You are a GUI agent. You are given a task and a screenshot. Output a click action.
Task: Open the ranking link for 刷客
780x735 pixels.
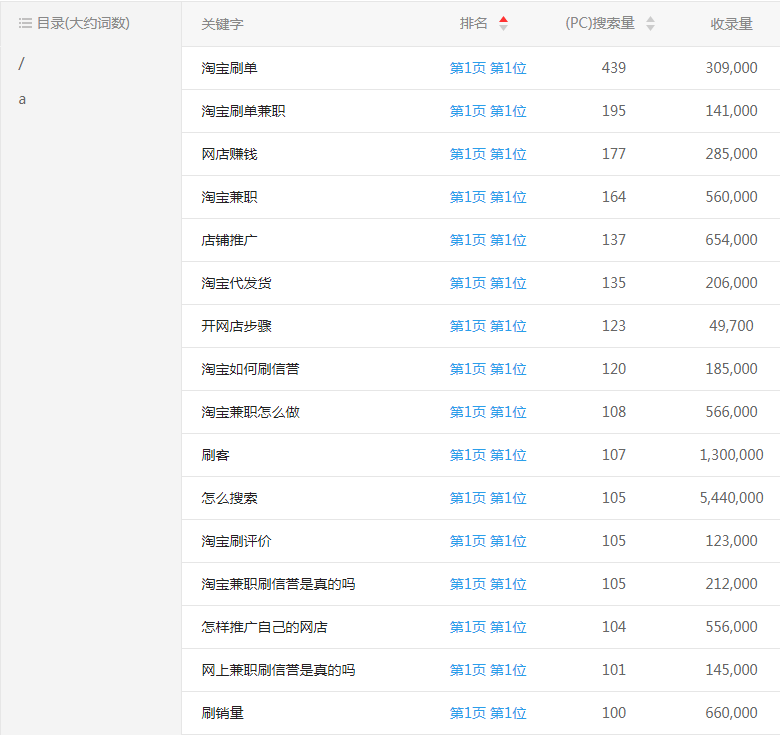[488, 455]
